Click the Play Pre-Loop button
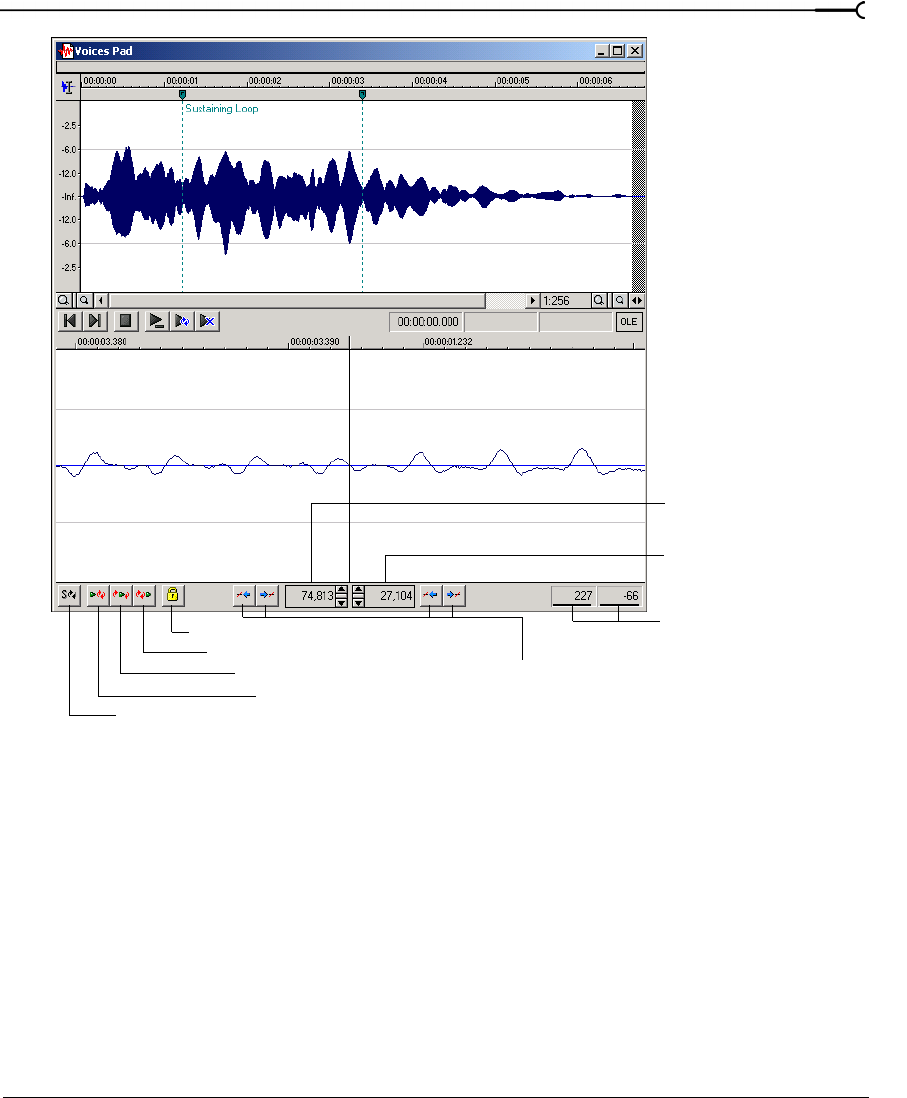Viewport: 907px width, 1098px height. click(x=98, y=595)
